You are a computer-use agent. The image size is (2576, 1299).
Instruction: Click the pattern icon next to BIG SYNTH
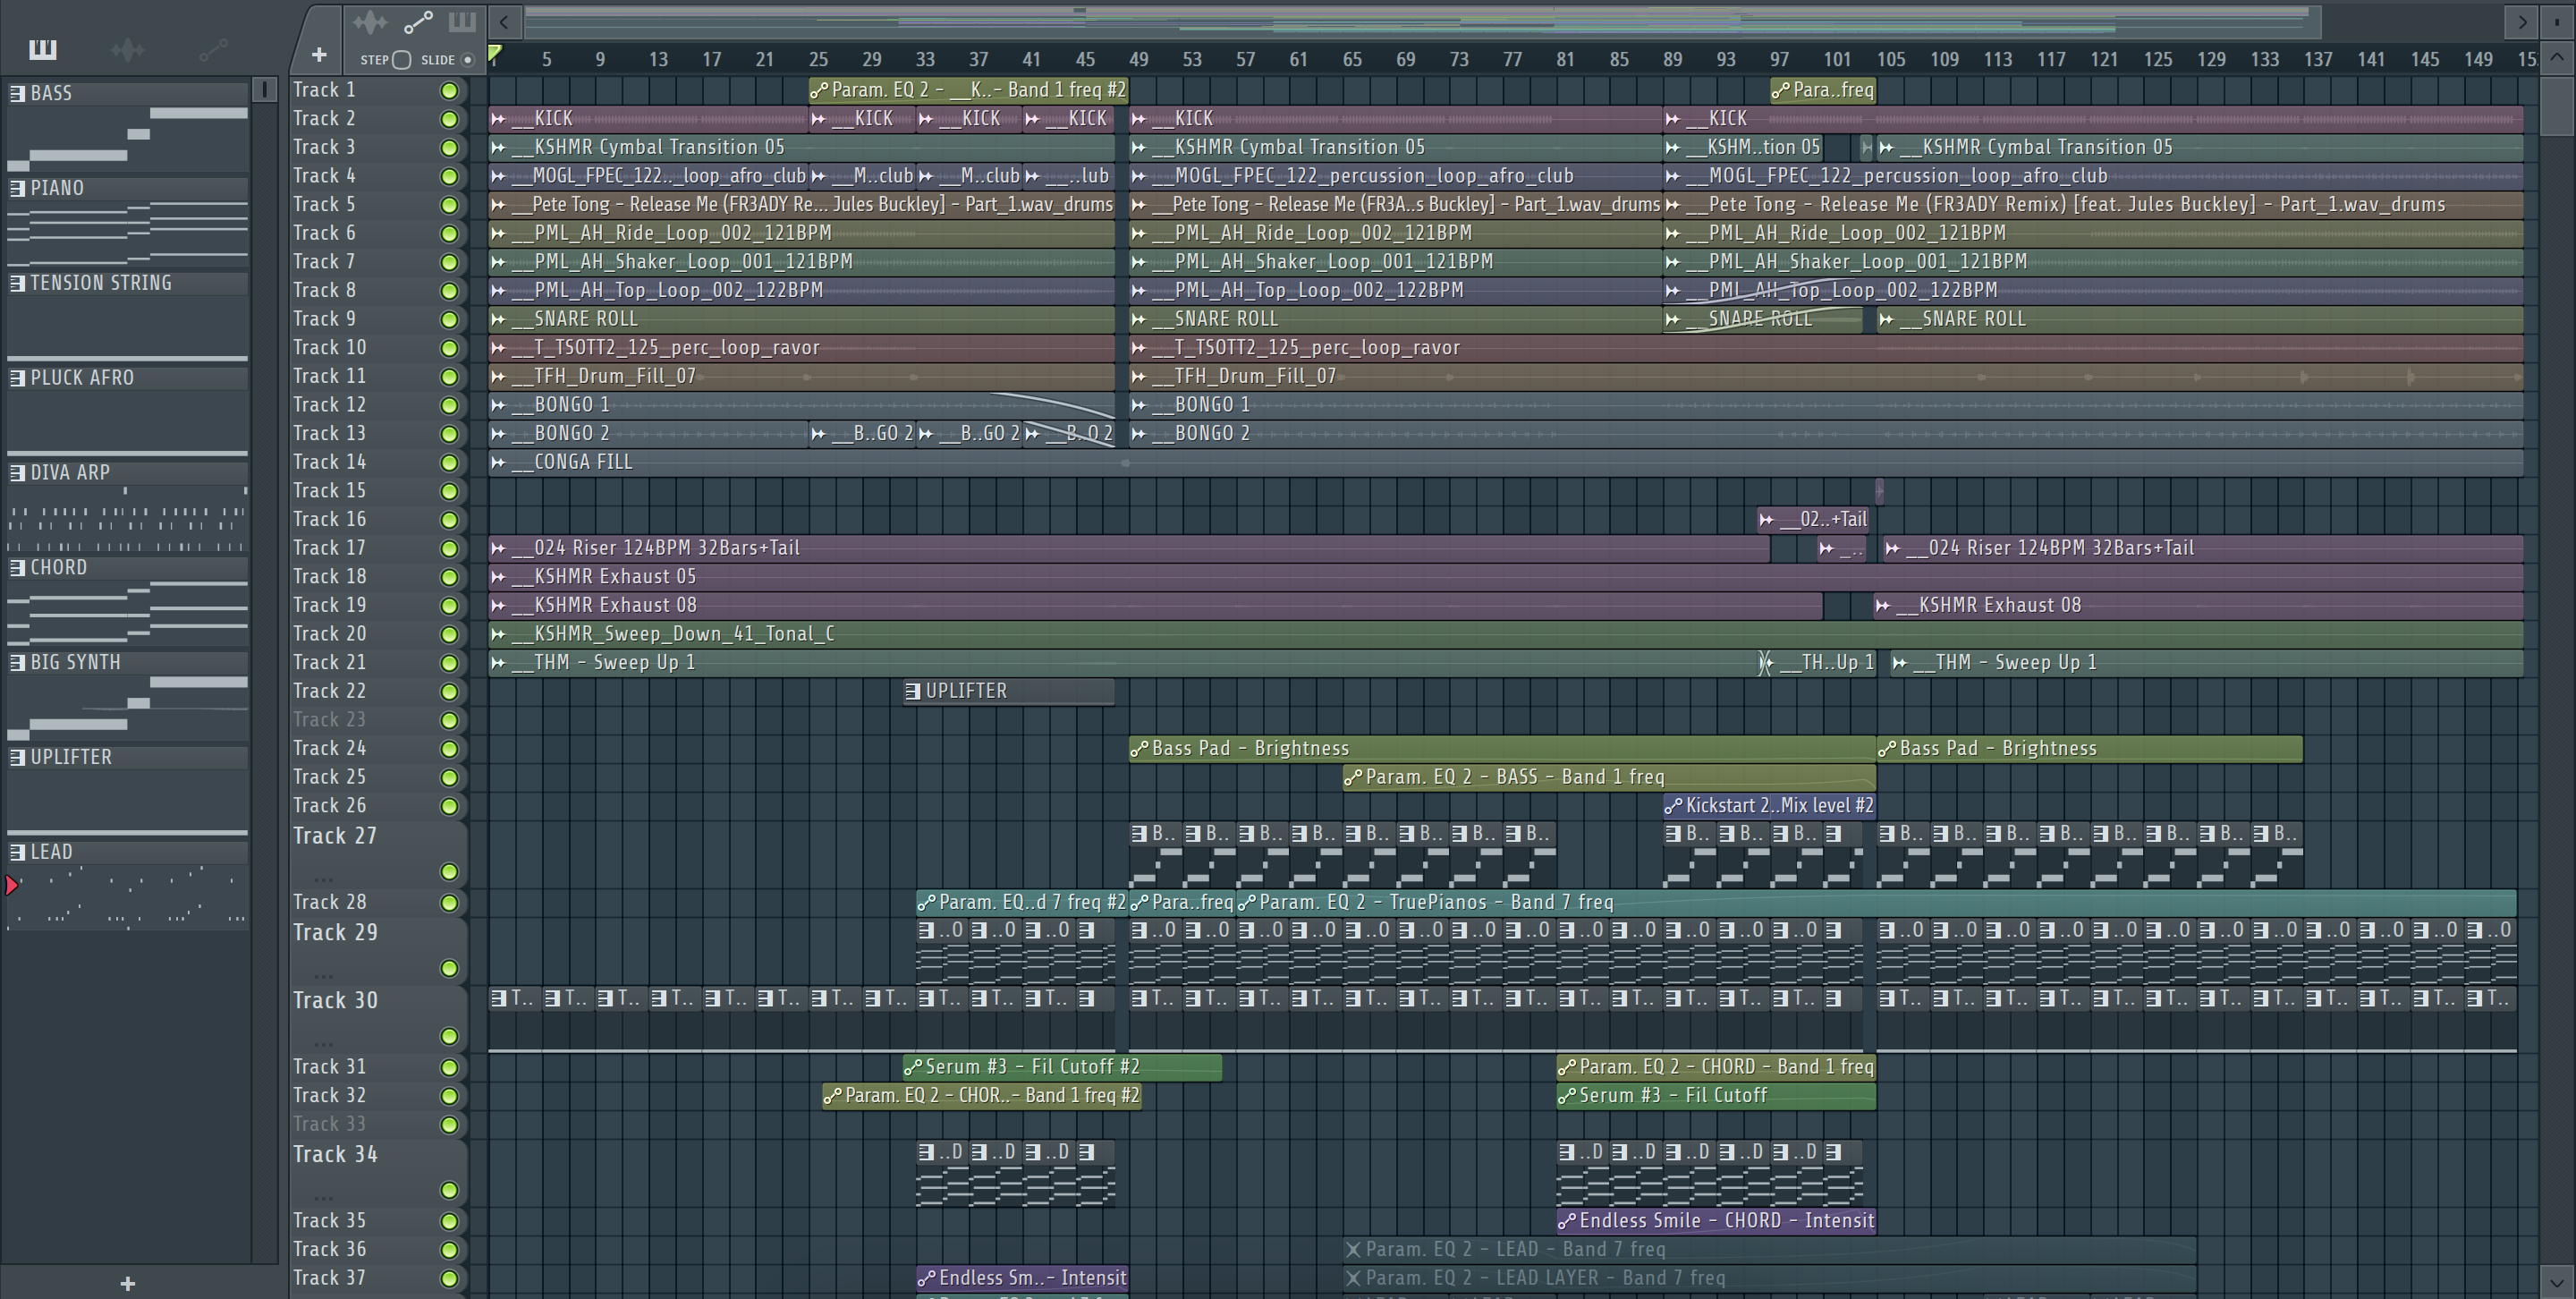[x=17, y=662]
